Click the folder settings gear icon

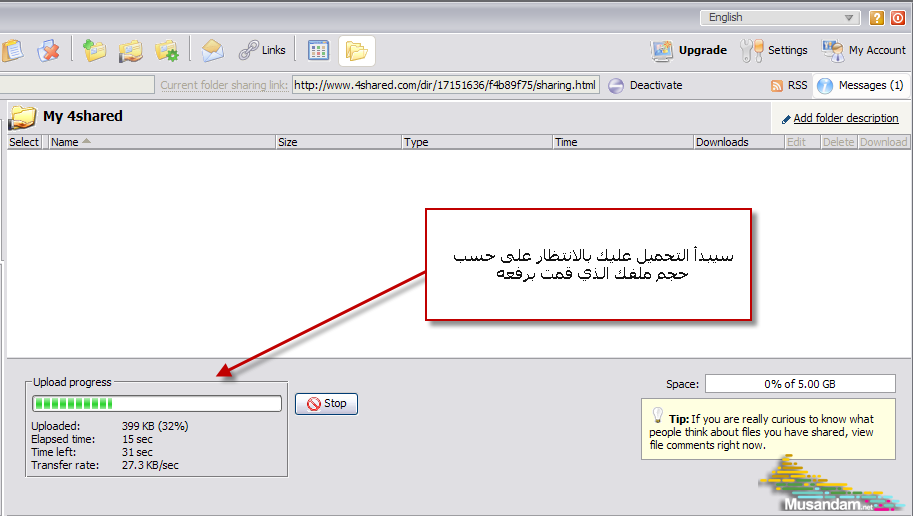coord(167,51)
